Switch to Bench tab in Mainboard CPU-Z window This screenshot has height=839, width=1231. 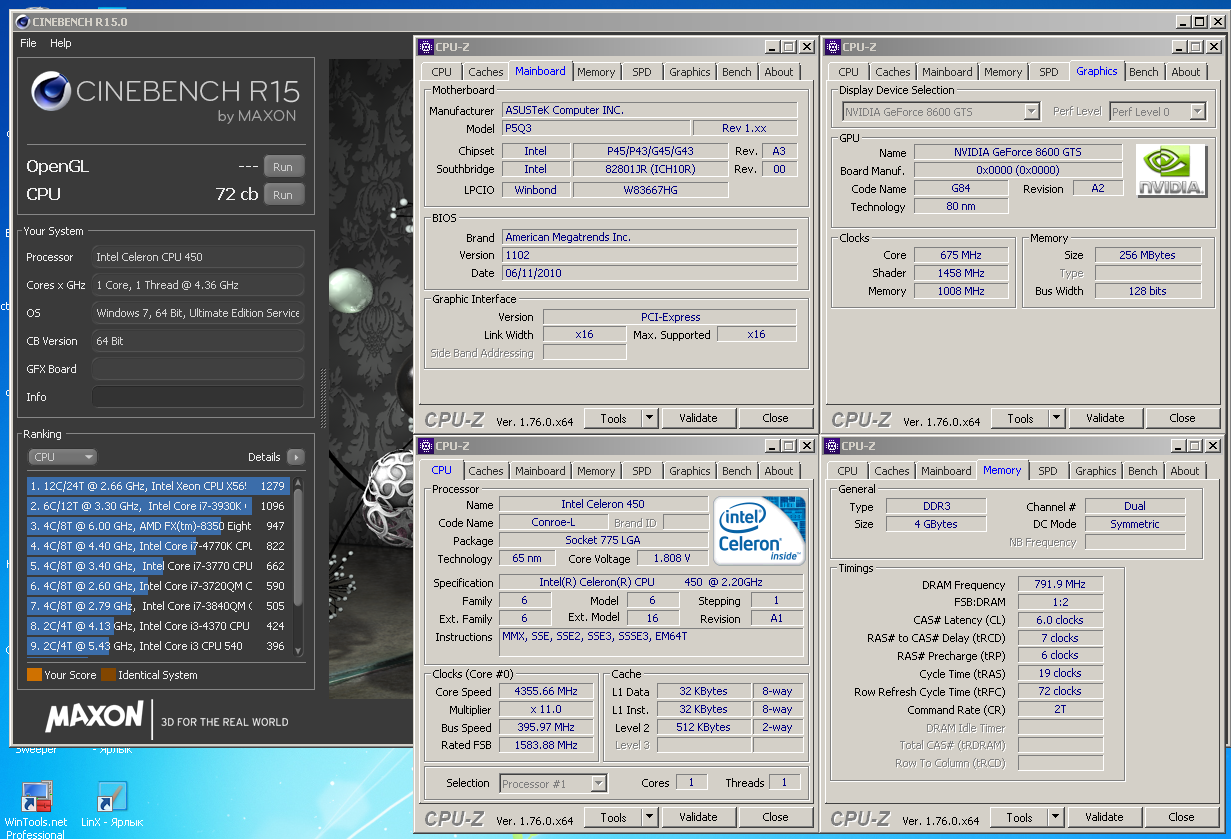737,72
